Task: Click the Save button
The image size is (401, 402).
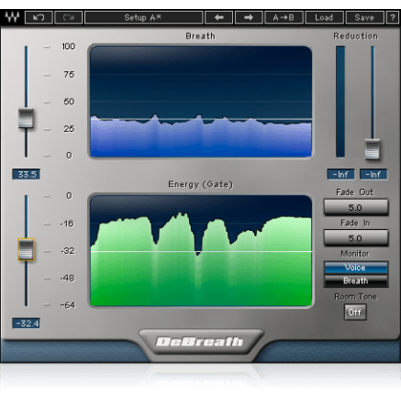Action: [364, 17]
